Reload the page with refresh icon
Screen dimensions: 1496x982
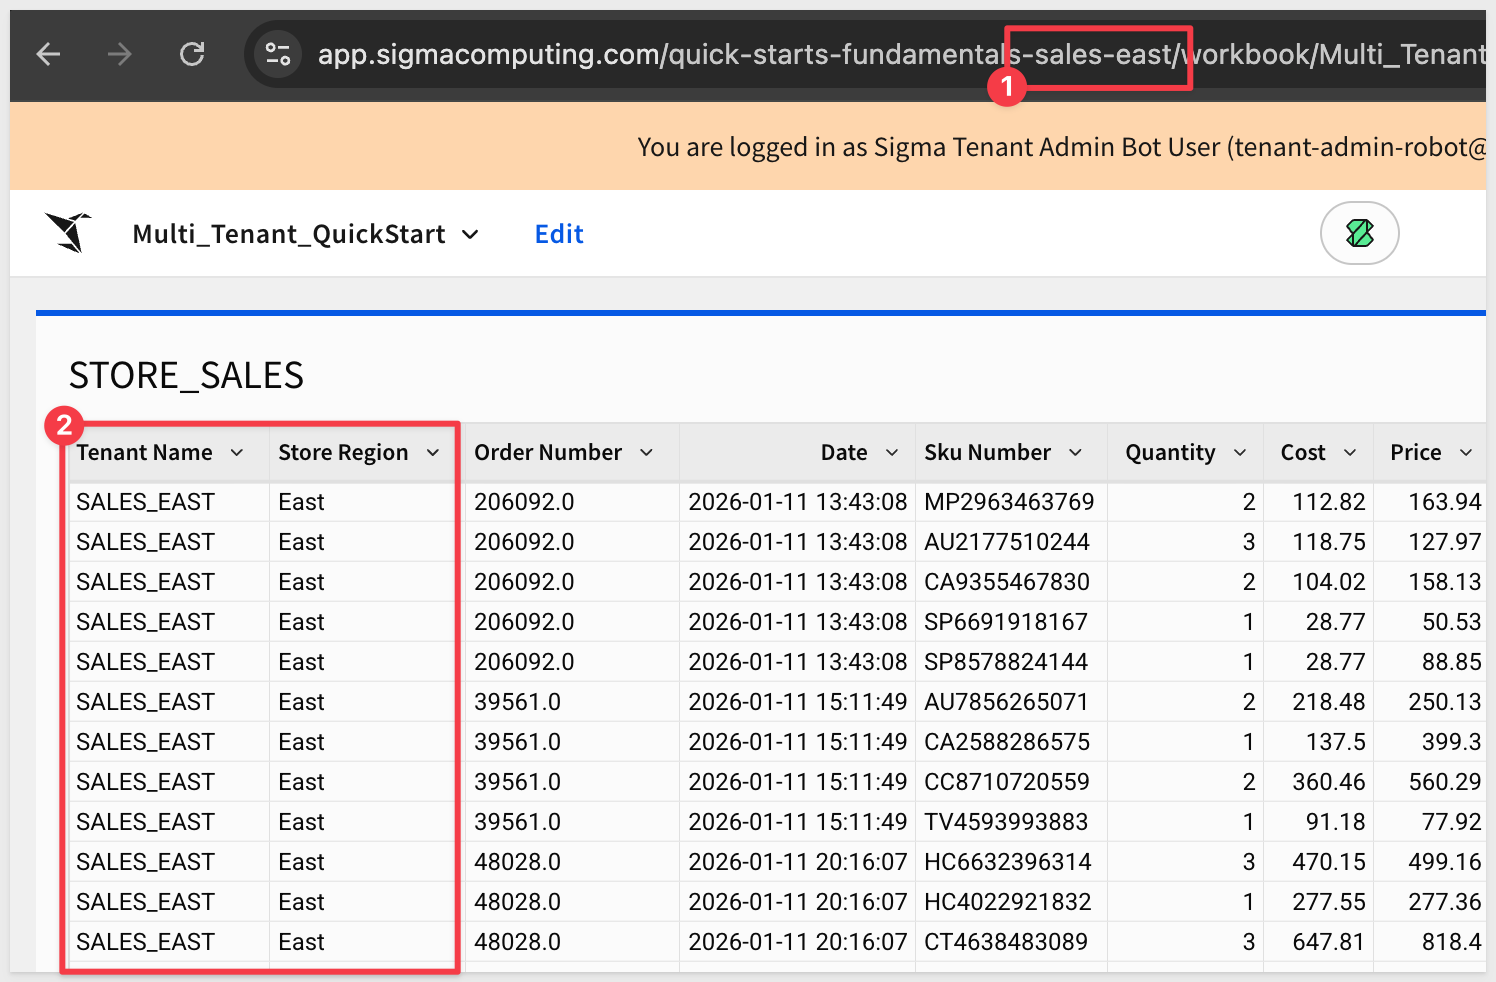coord(192,54)
